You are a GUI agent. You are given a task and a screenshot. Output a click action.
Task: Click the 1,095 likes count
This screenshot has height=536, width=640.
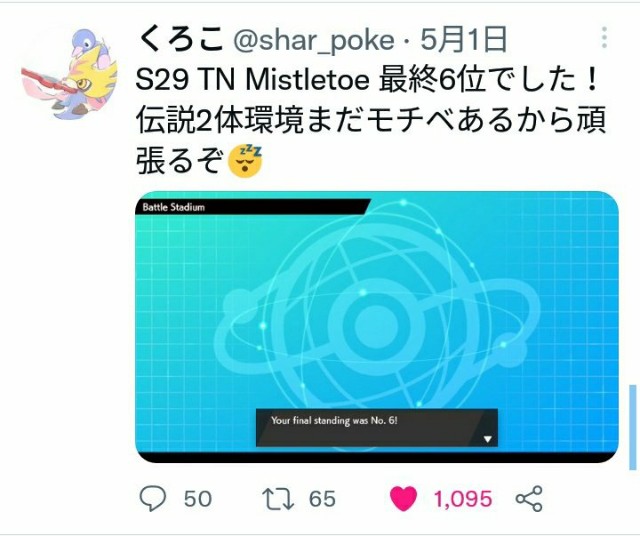point(463,499)
